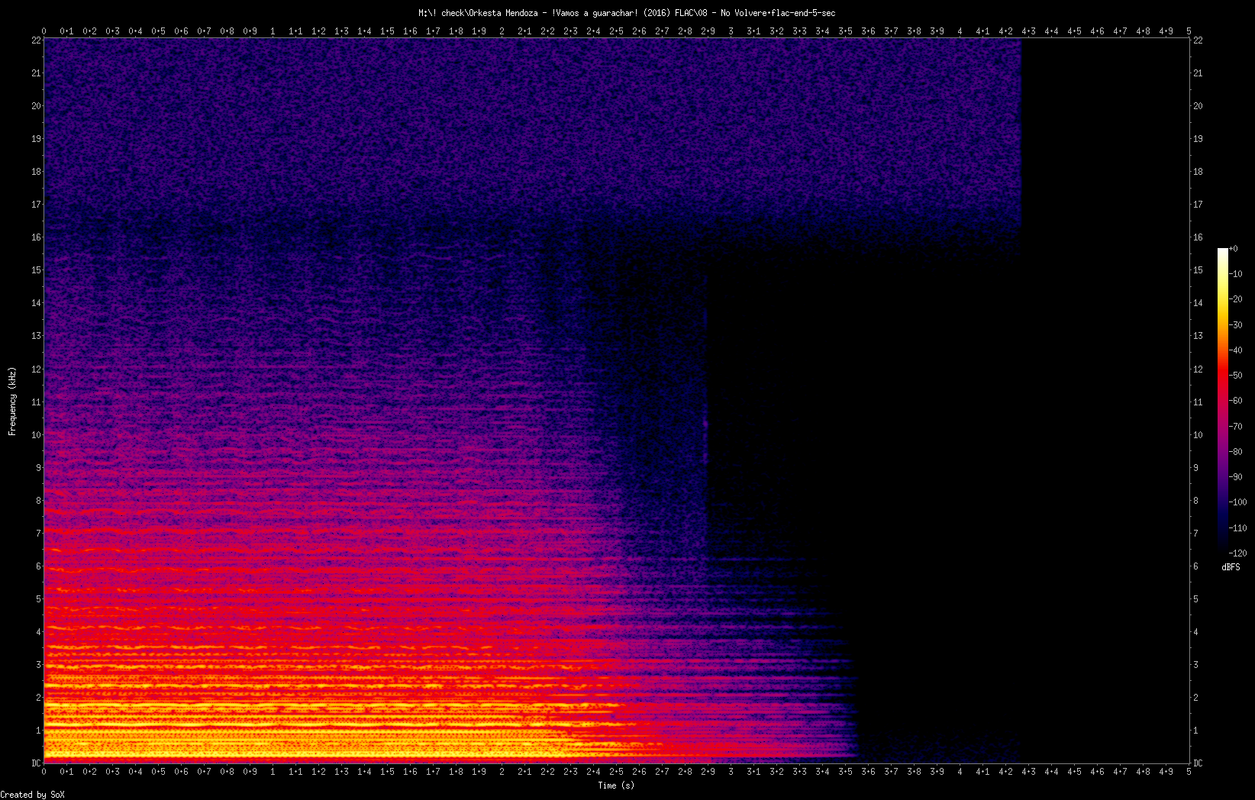Viewport: 1255px width, 800px height.
Task: Click the '2' second tick on the top time axis
Action: click(x=502, y=31)
